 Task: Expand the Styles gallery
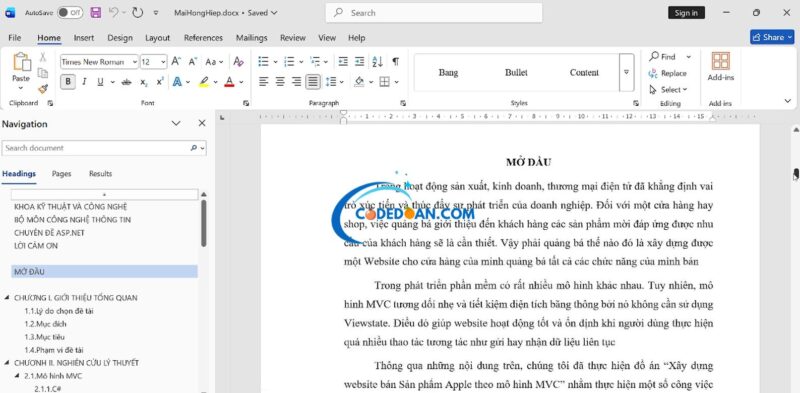627,72
